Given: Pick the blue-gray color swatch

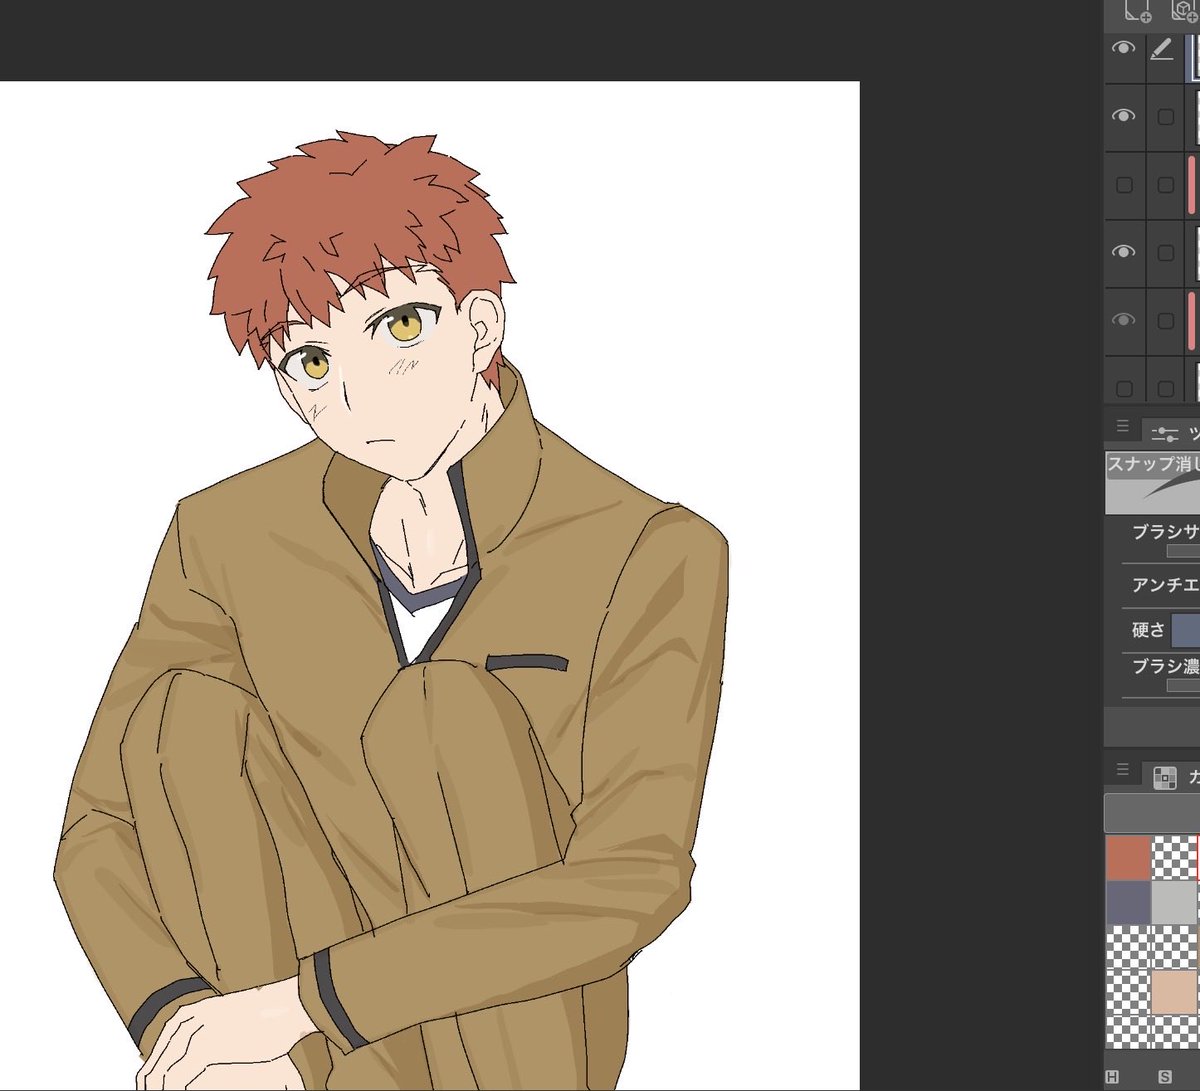Looking at the screenshot, I should pyautogui.click(x=1128, y=903).
